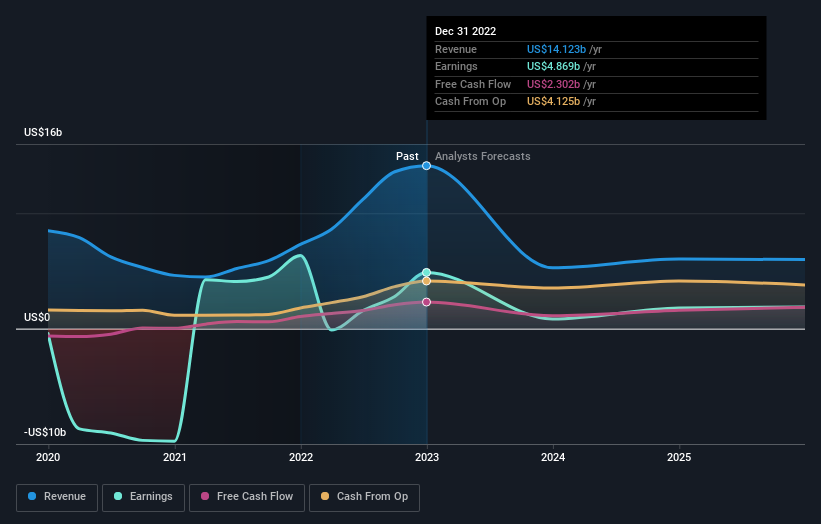The height and width of the screenshot is (524, 821).
Task: Click the Past label on the chart
Action: pyautogui.click(x=407, y=156)
